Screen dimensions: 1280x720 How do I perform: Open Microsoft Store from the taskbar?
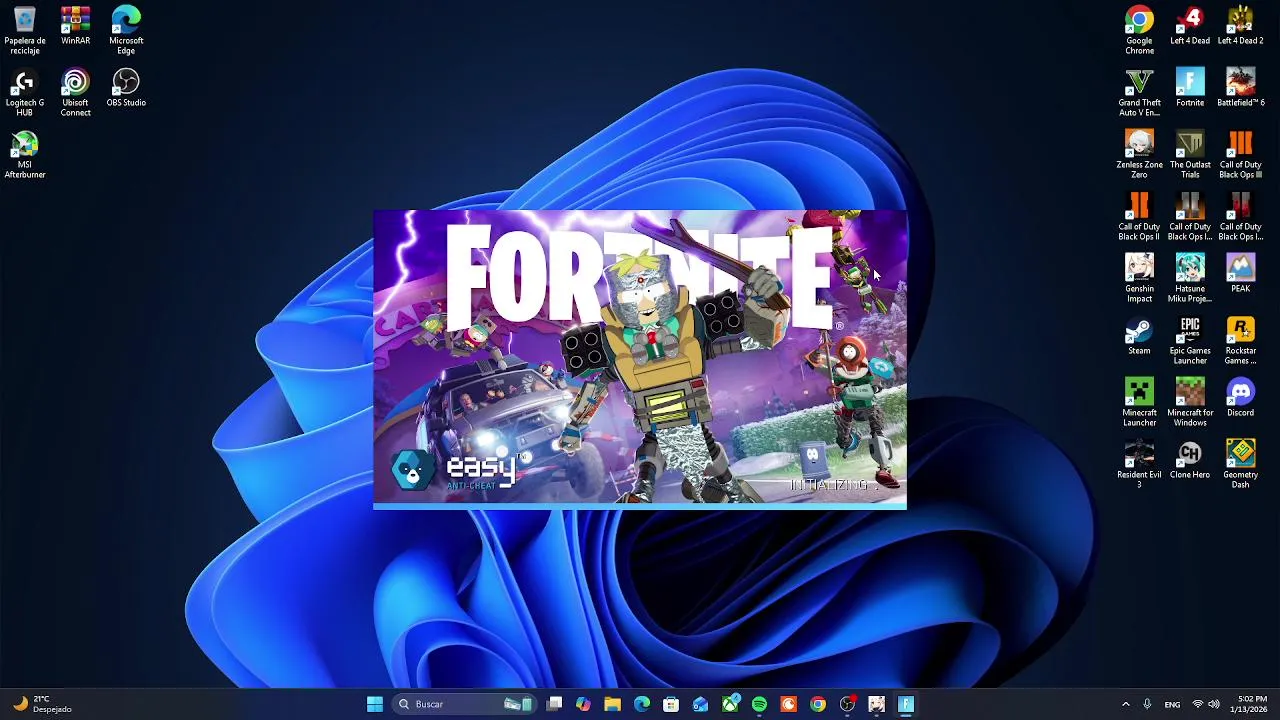coord(671,704)
